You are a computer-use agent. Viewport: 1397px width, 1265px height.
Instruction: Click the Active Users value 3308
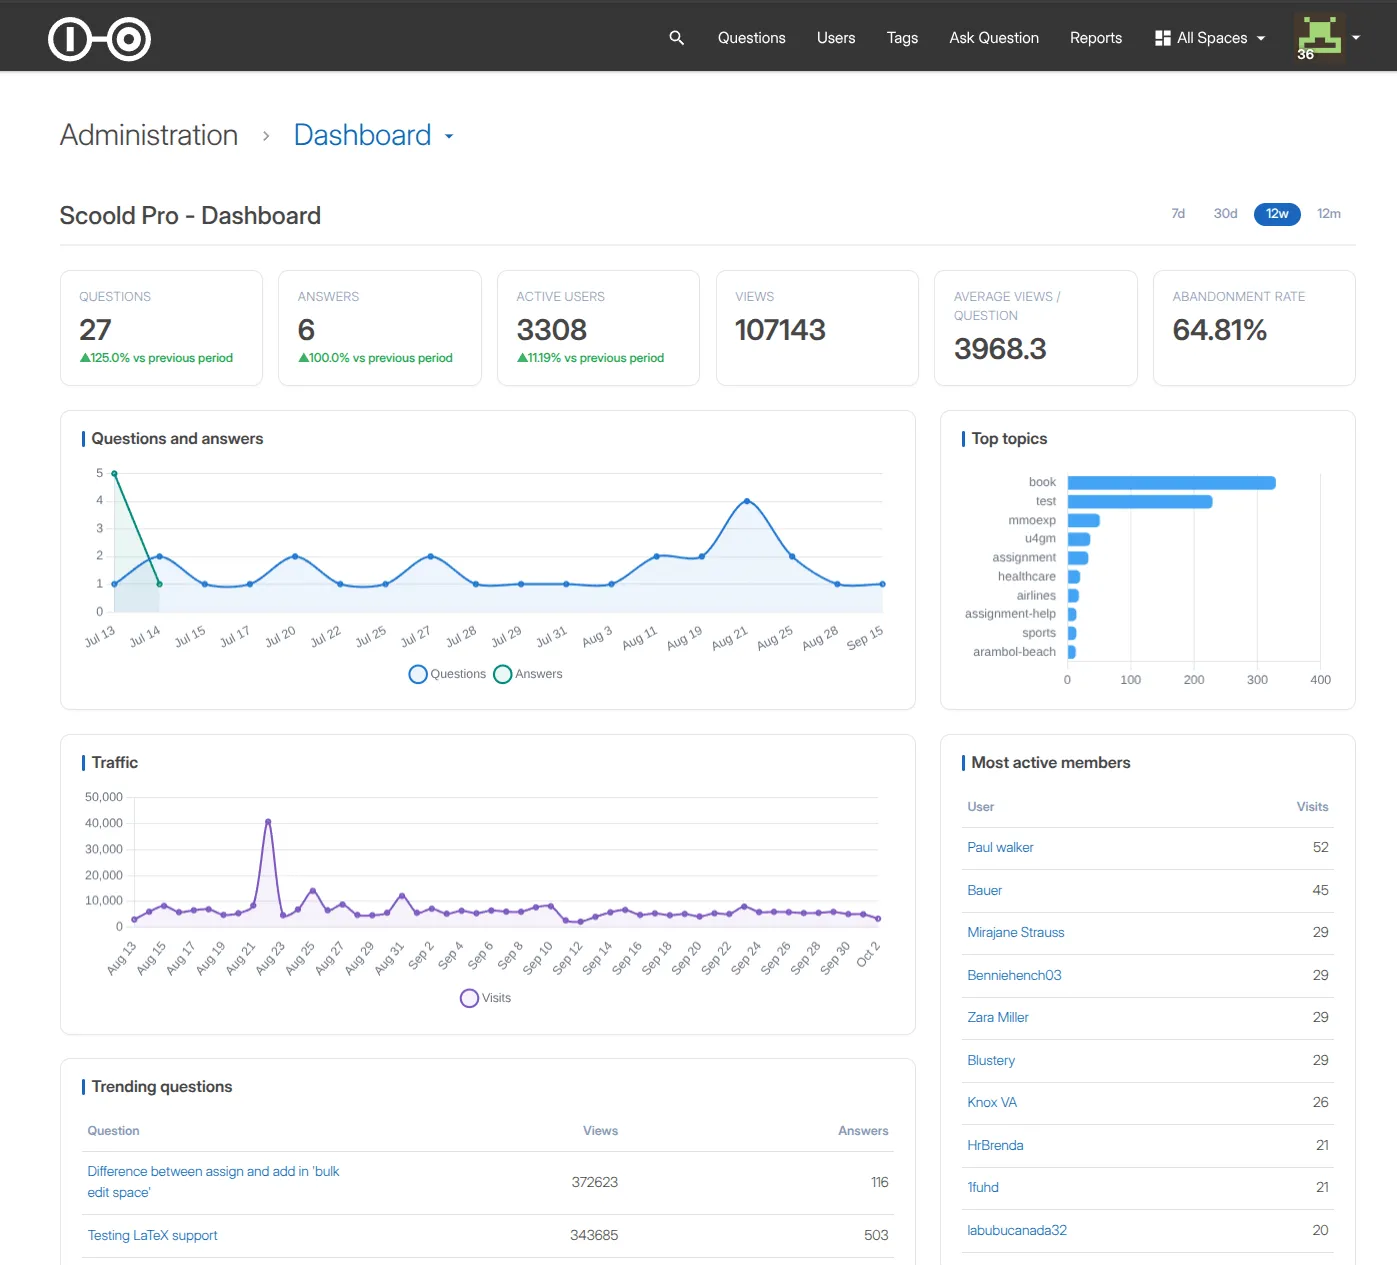552,330
